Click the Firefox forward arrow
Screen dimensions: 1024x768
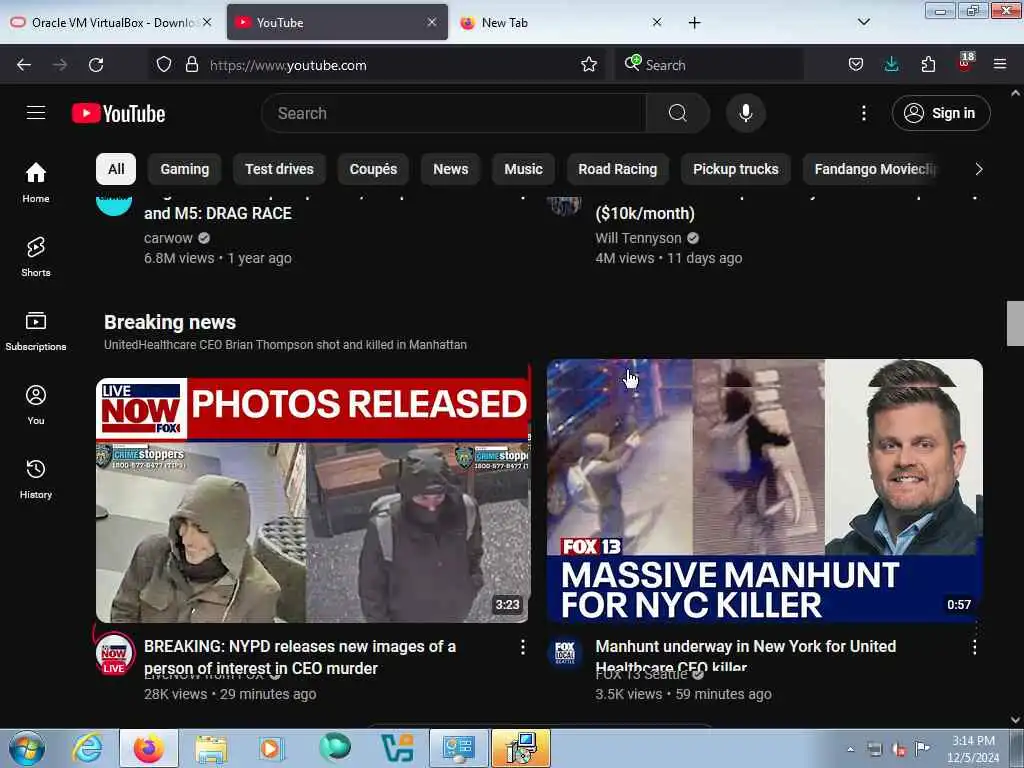(x=60, y=65)
